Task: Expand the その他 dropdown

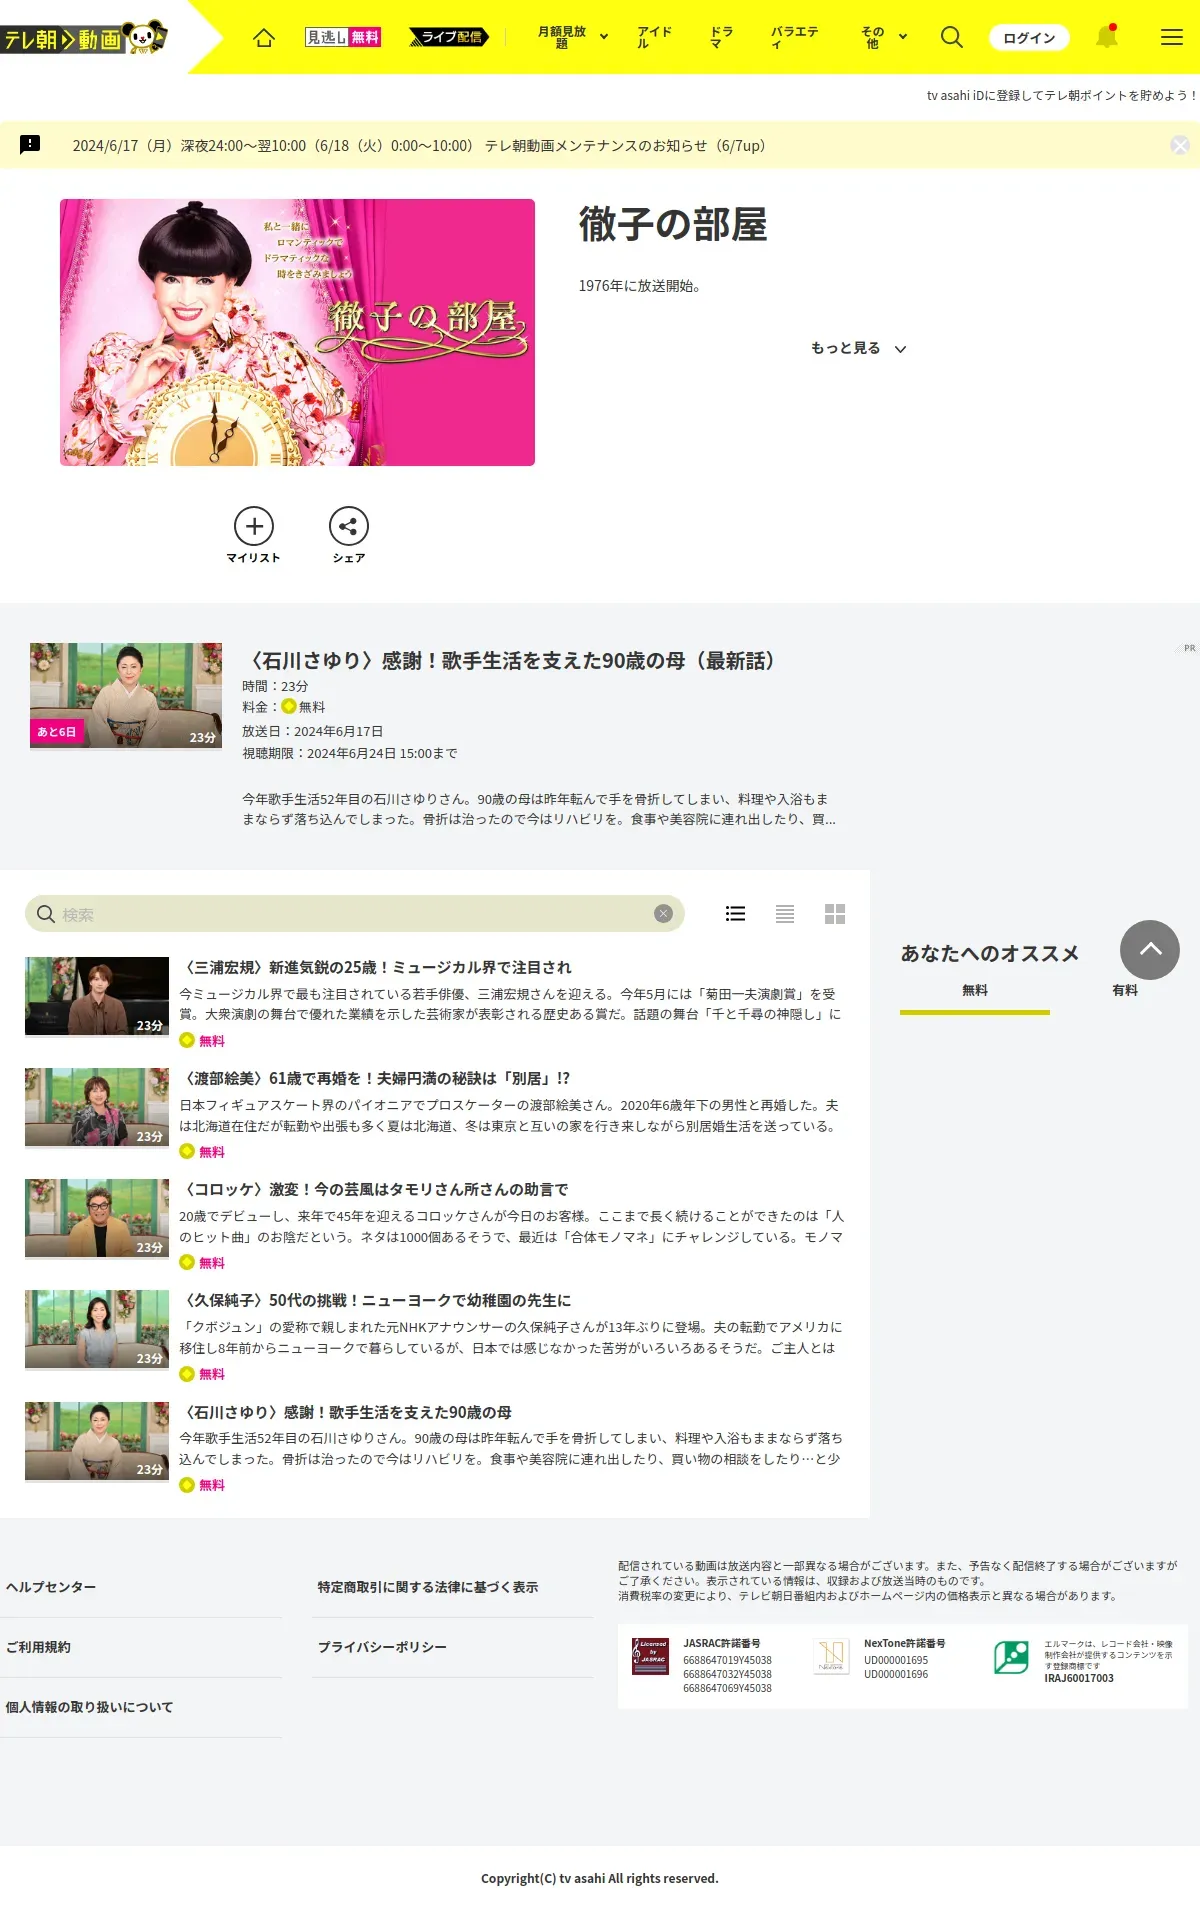Action: coord(884,37)
